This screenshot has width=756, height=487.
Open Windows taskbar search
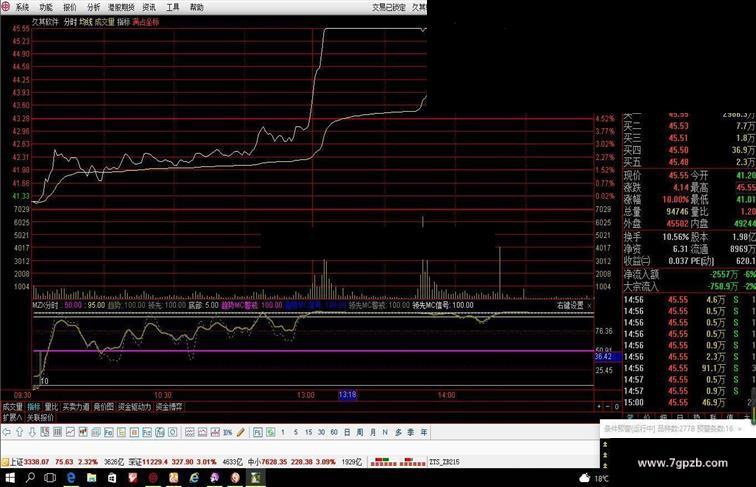30,478
